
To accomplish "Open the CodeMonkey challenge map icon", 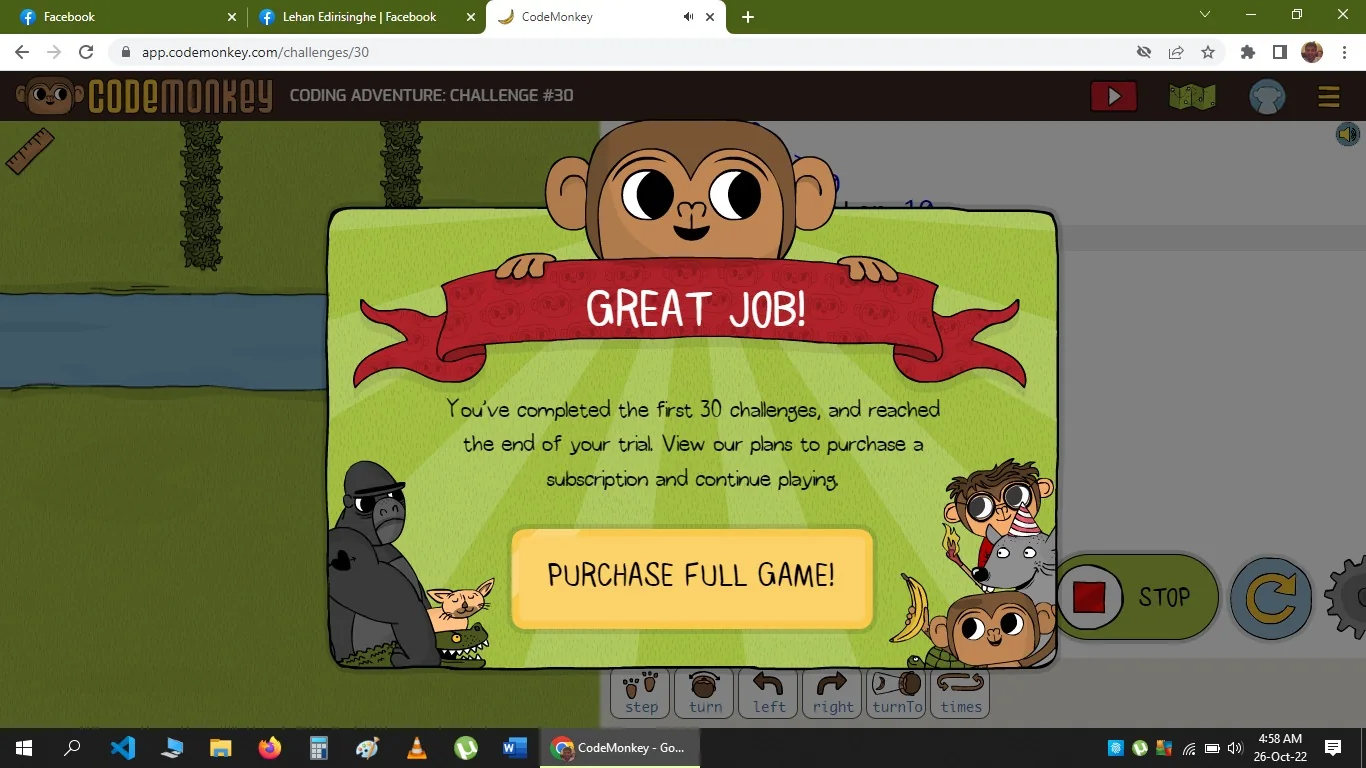I will pyautogui.click(x=1192, y=96).
